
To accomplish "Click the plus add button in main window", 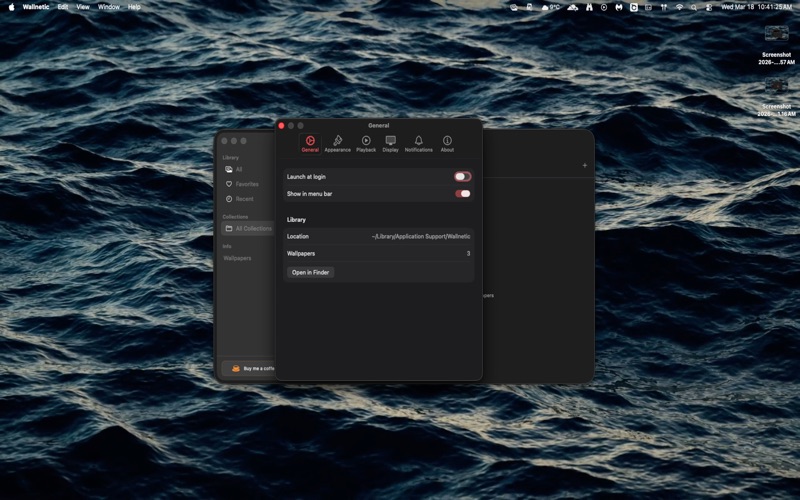I will tap(585, 165).
